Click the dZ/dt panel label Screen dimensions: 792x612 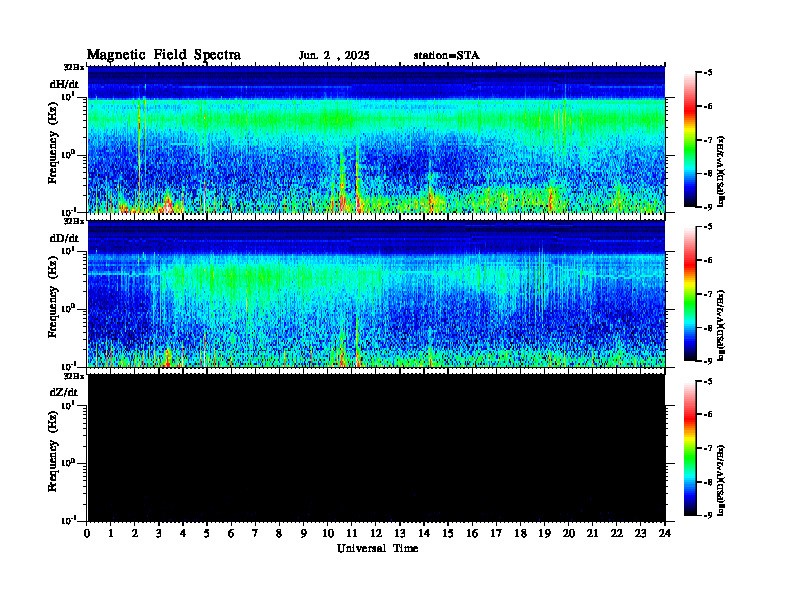pos(64,392)
